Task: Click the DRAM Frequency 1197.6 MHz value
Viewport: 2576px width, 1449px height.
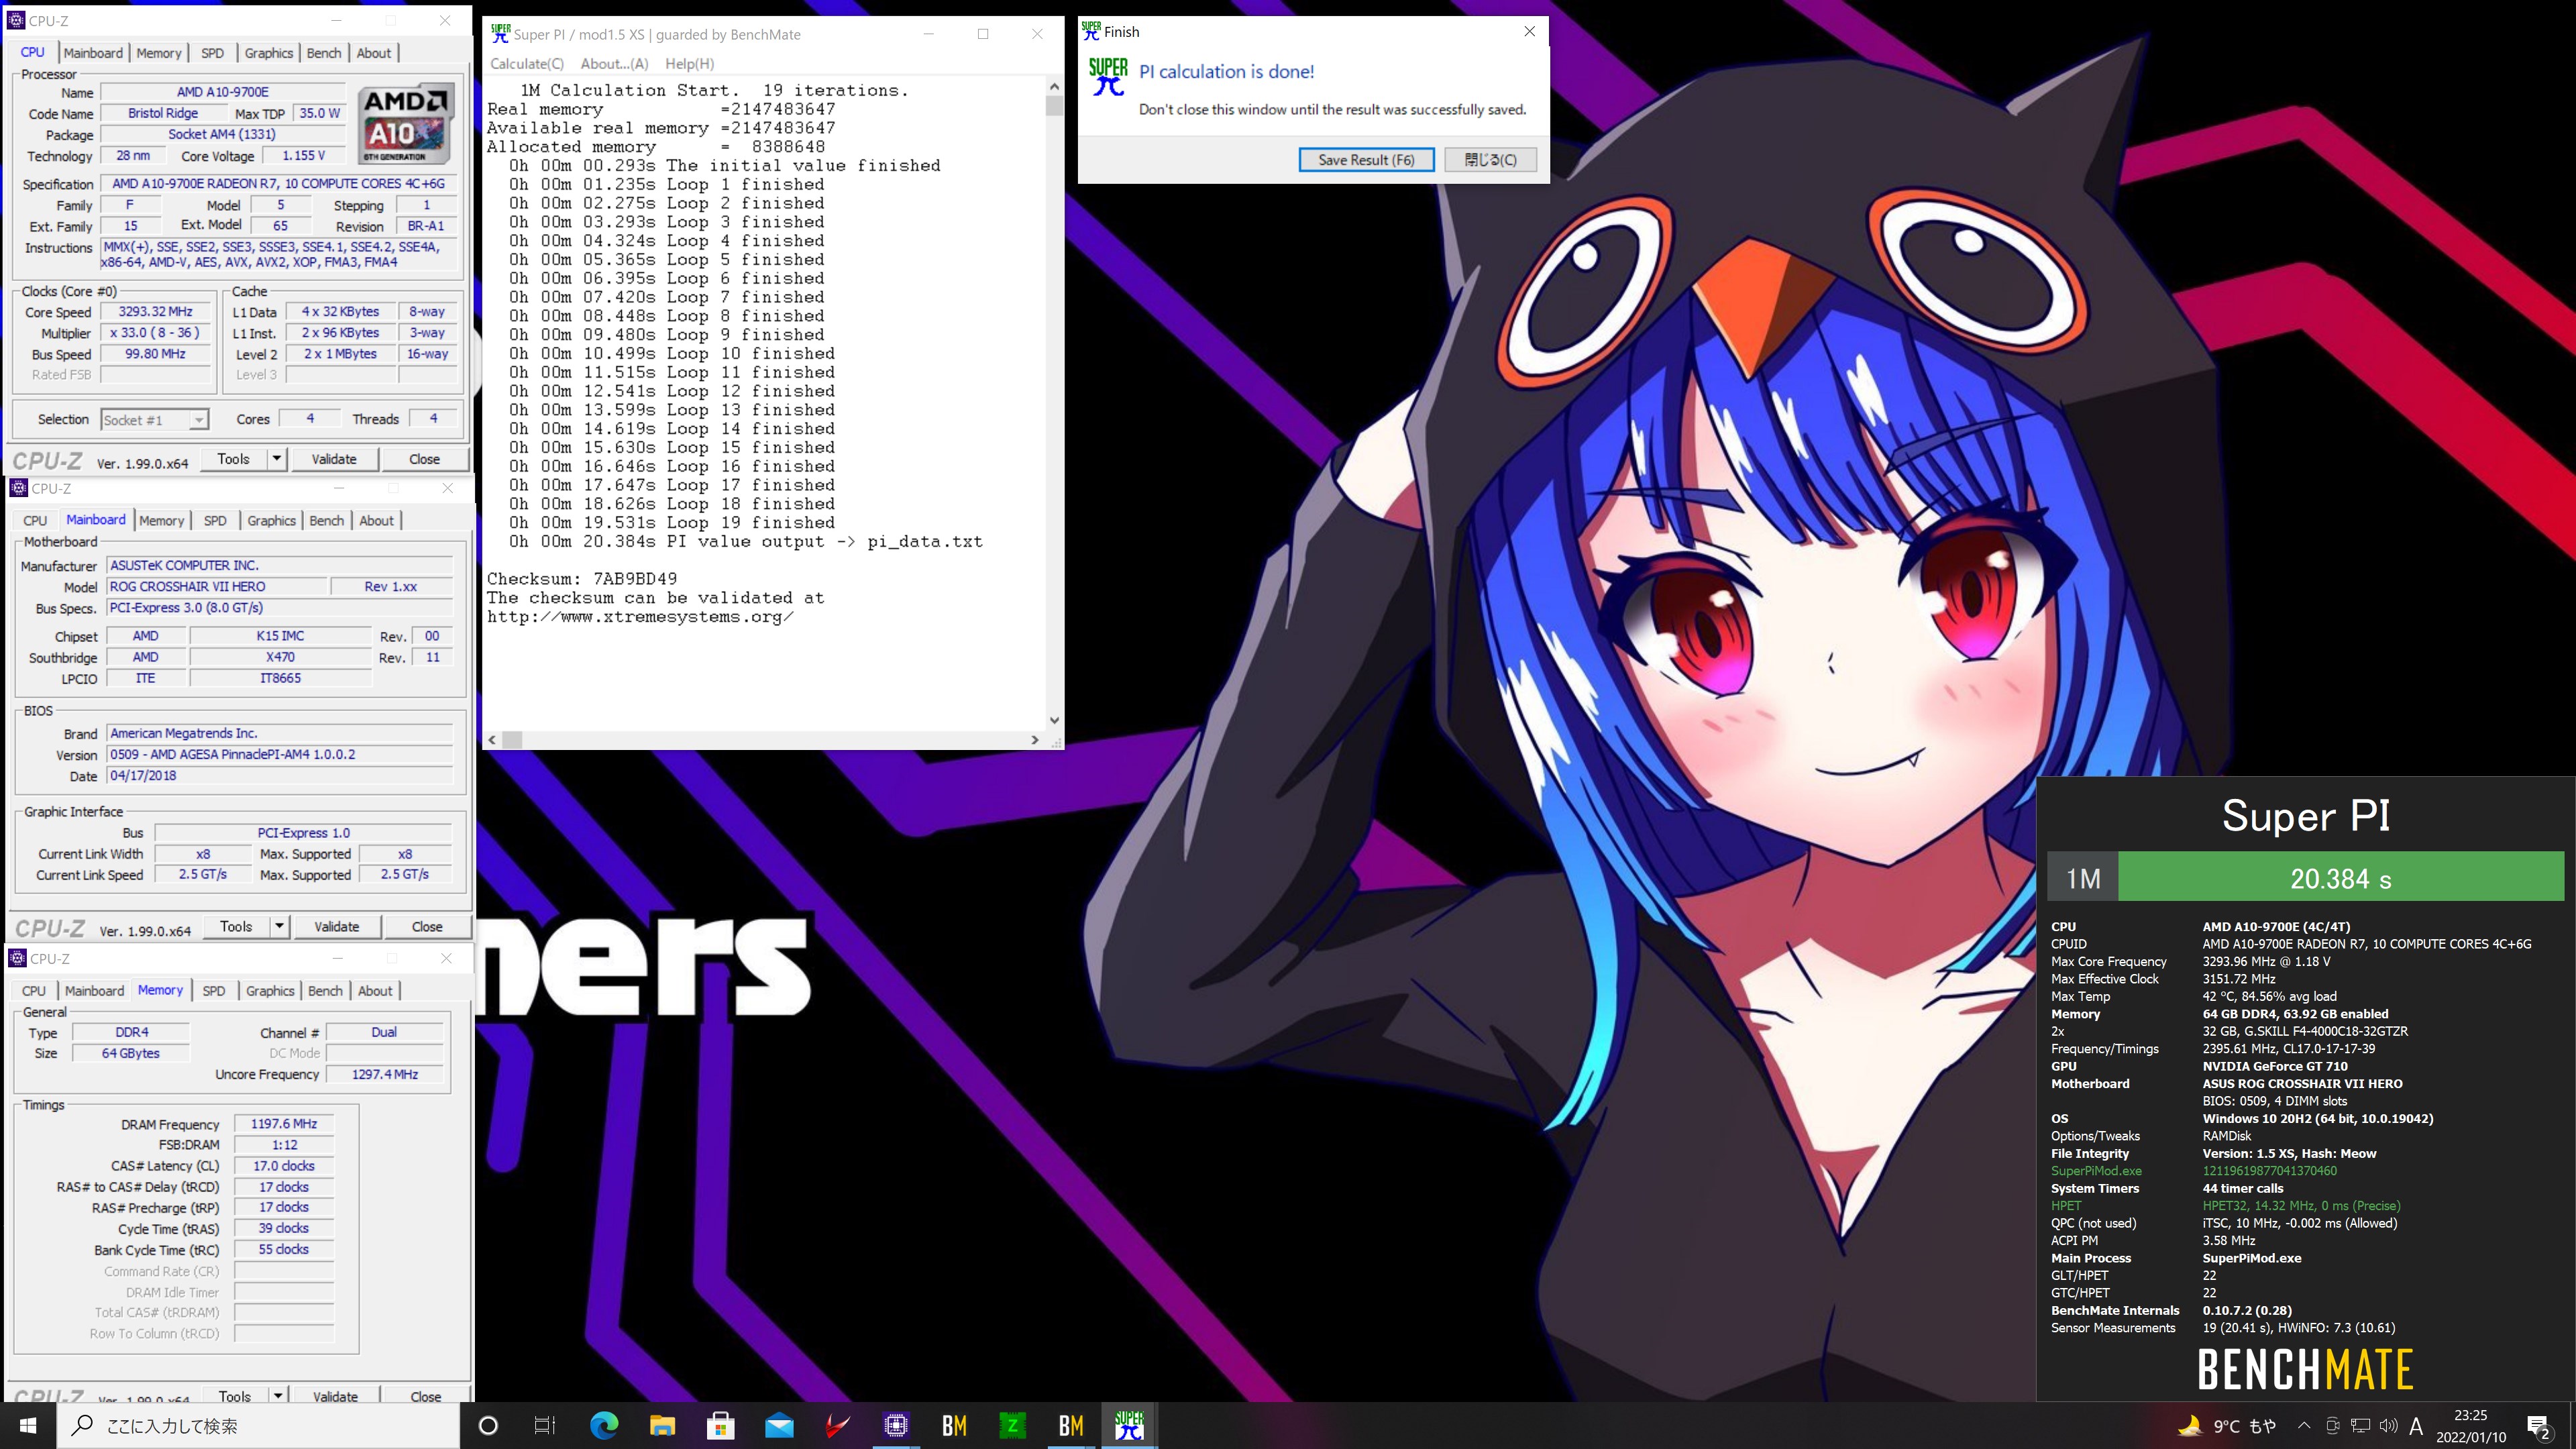Action: pyautogui.click(x=284, y=1124)
